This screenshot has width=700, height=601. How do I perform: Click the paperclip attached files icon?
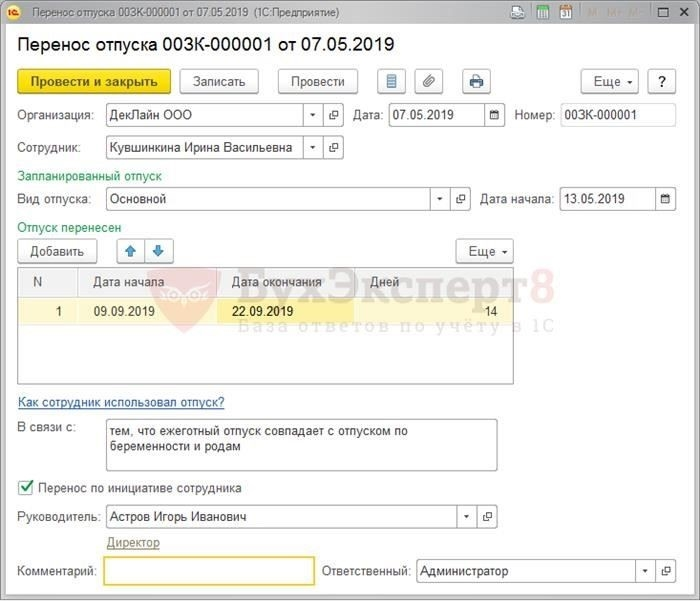429,82
